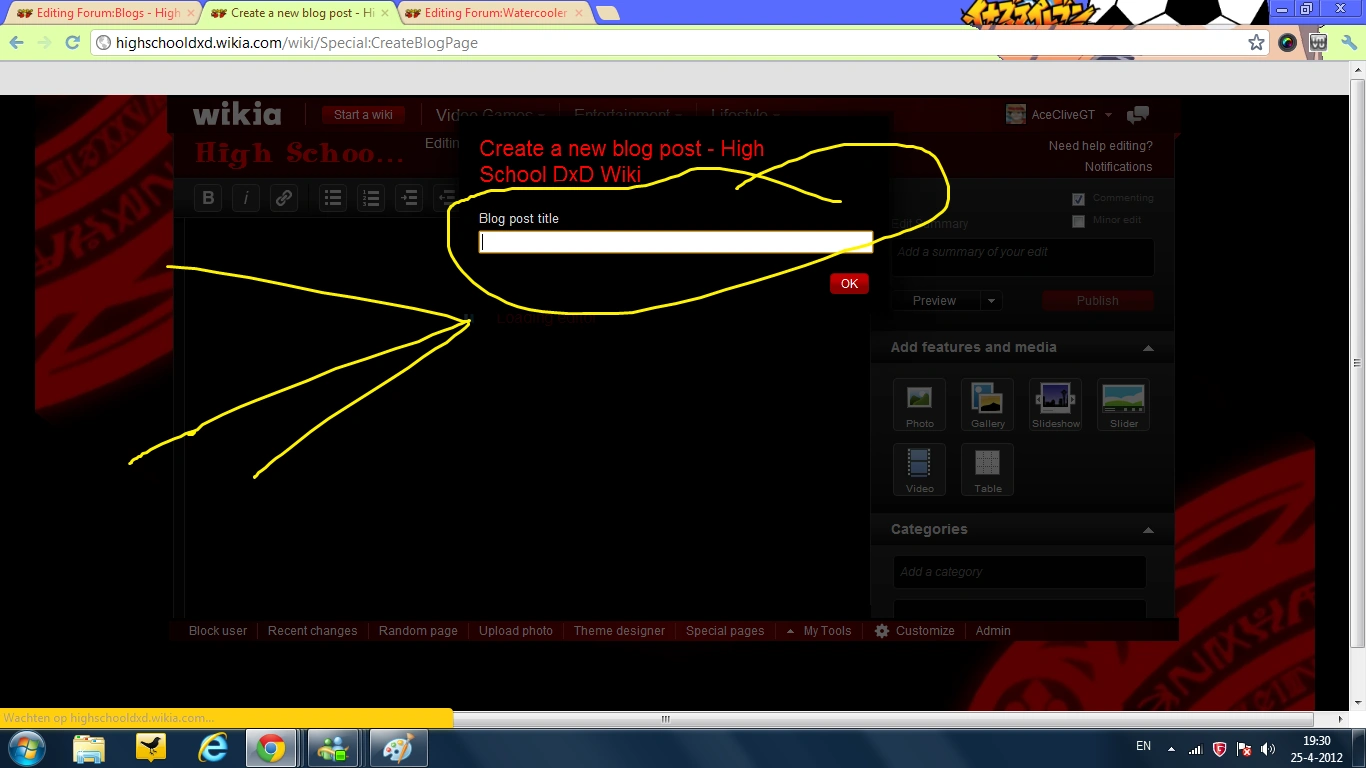Screen dimensions: 1366x768
Task: Bookmark this page with the star icon
Action: (1257, 42)
